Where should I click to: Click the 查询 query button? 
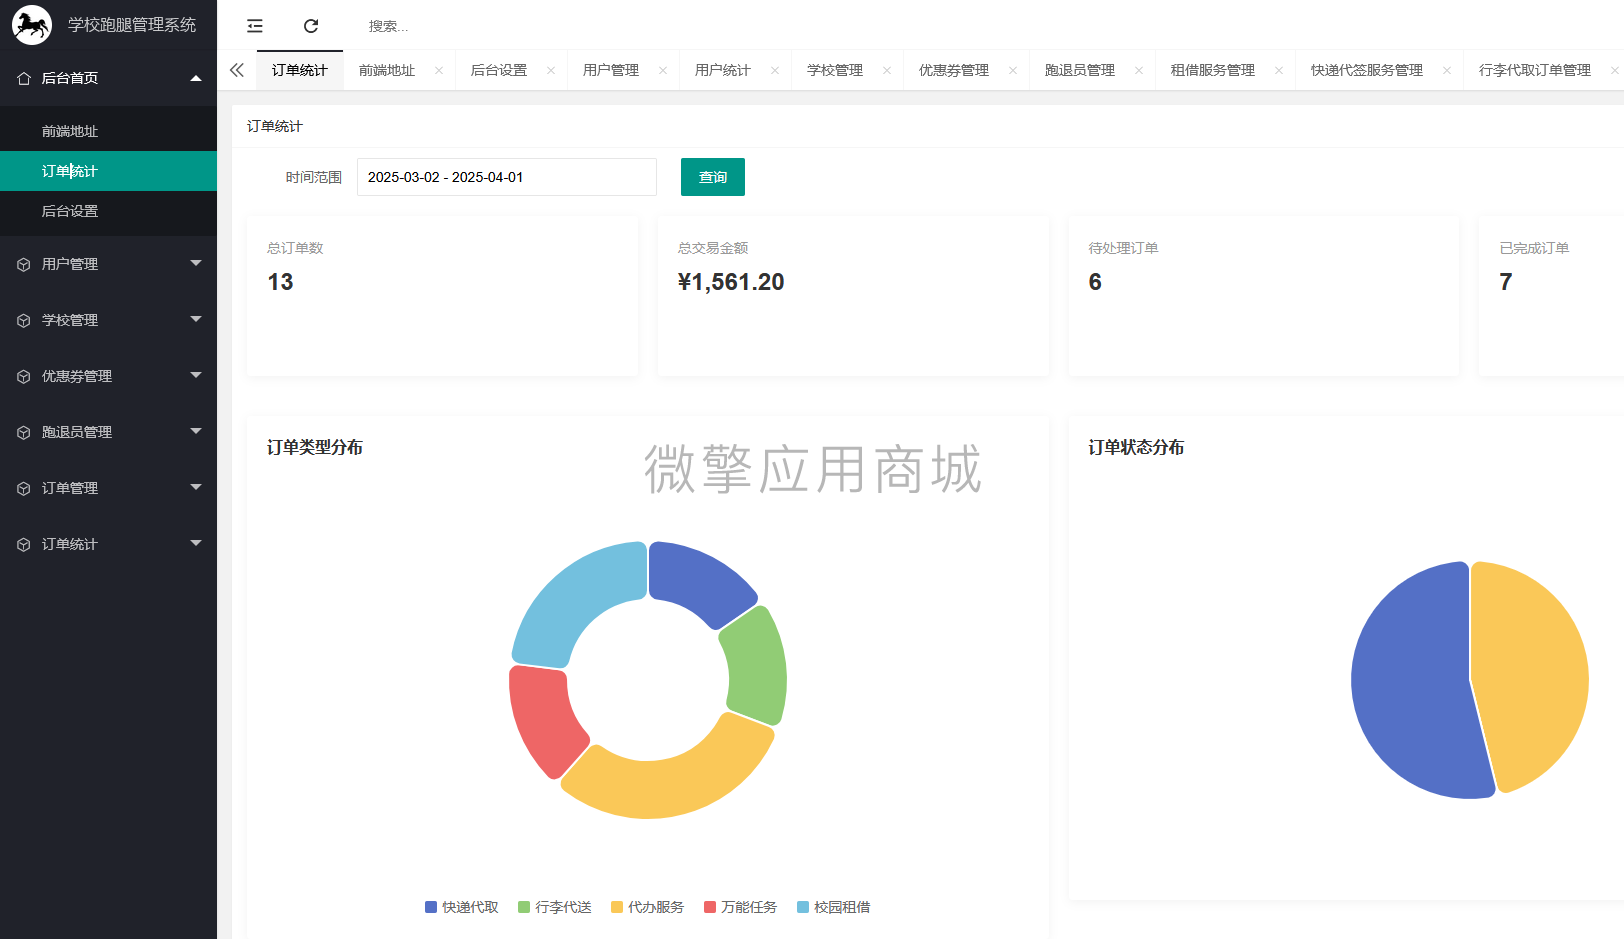(x=713, y=177)
